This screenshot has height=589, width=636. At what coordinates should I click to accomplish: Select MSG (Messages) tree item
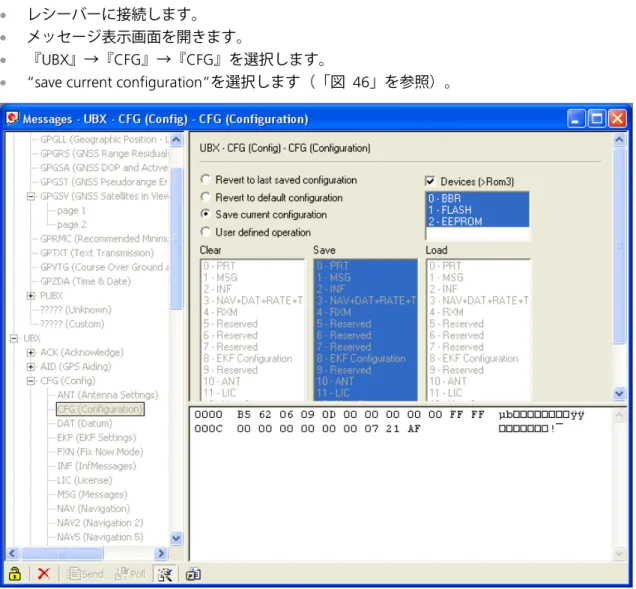[92, 494]
